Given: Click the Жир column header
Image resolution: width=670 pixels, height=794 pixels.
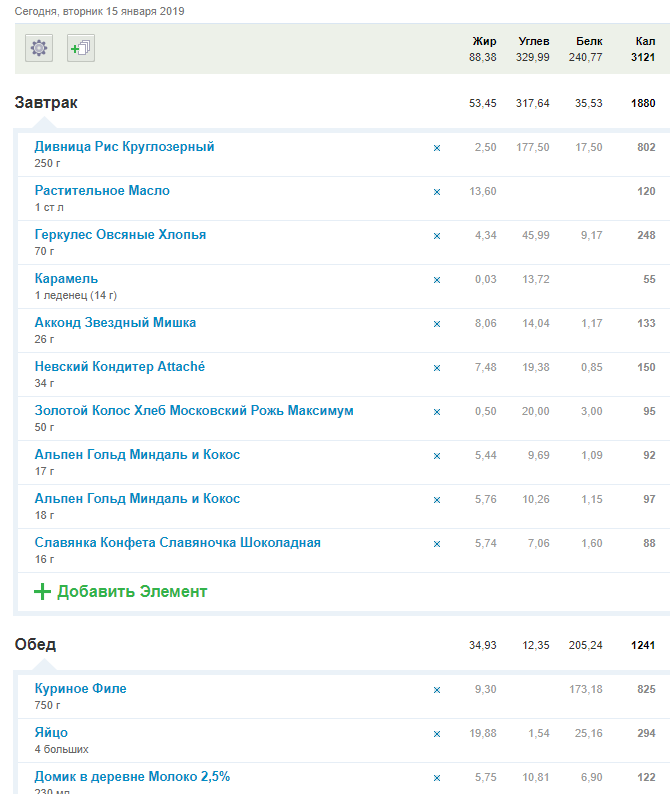Looking at the screenshot, I should (x=484, y=41).
